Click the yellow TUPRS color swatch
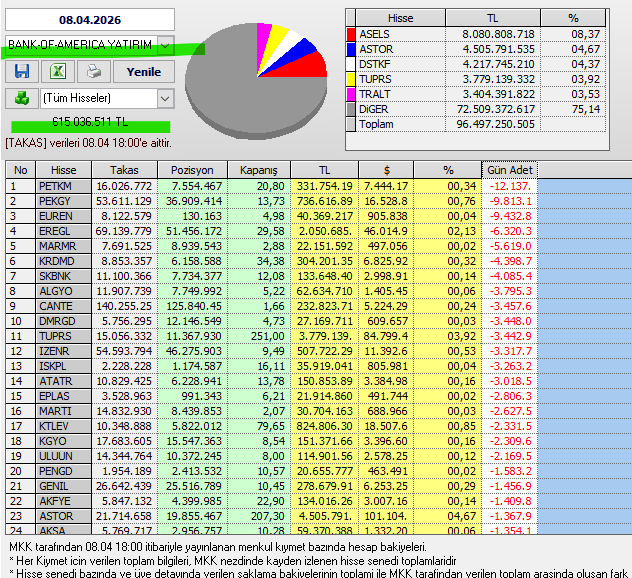The image size is (632, 578). point(351,79)
